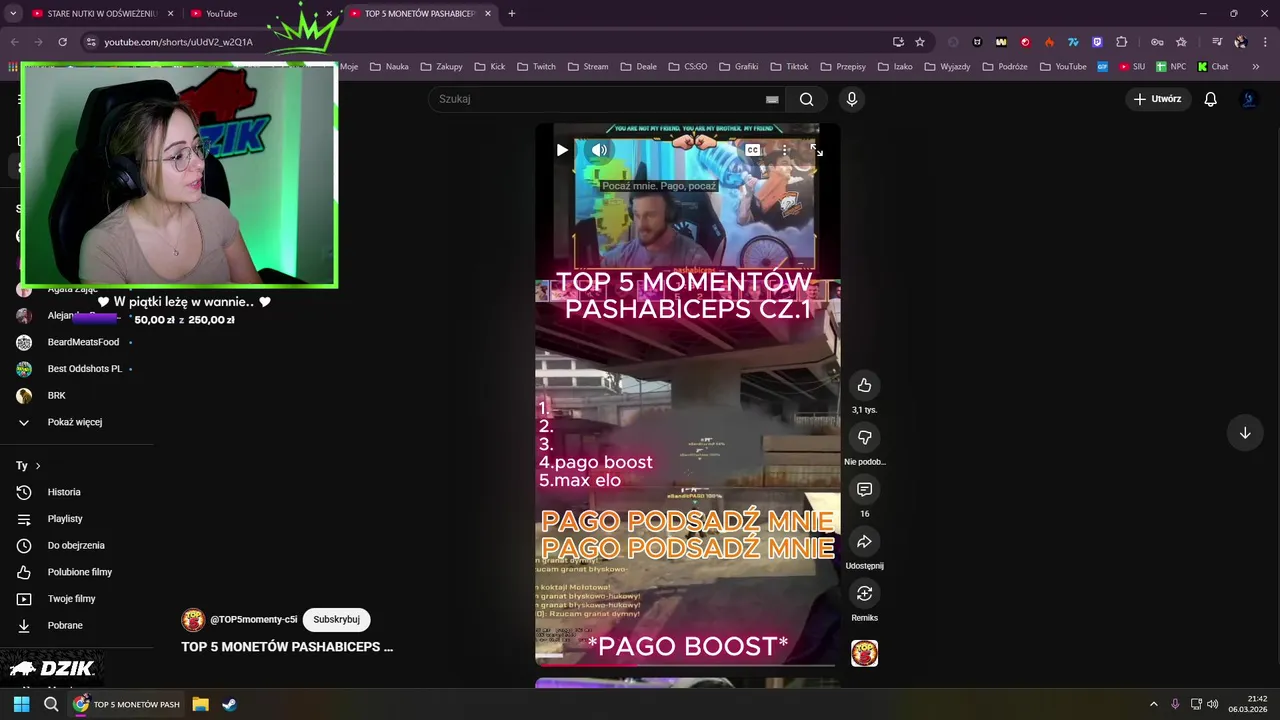The height and width of the screenshot is (720, 1280).
Task: Open YouTube notifications bell
Action: pos(1210,99)
